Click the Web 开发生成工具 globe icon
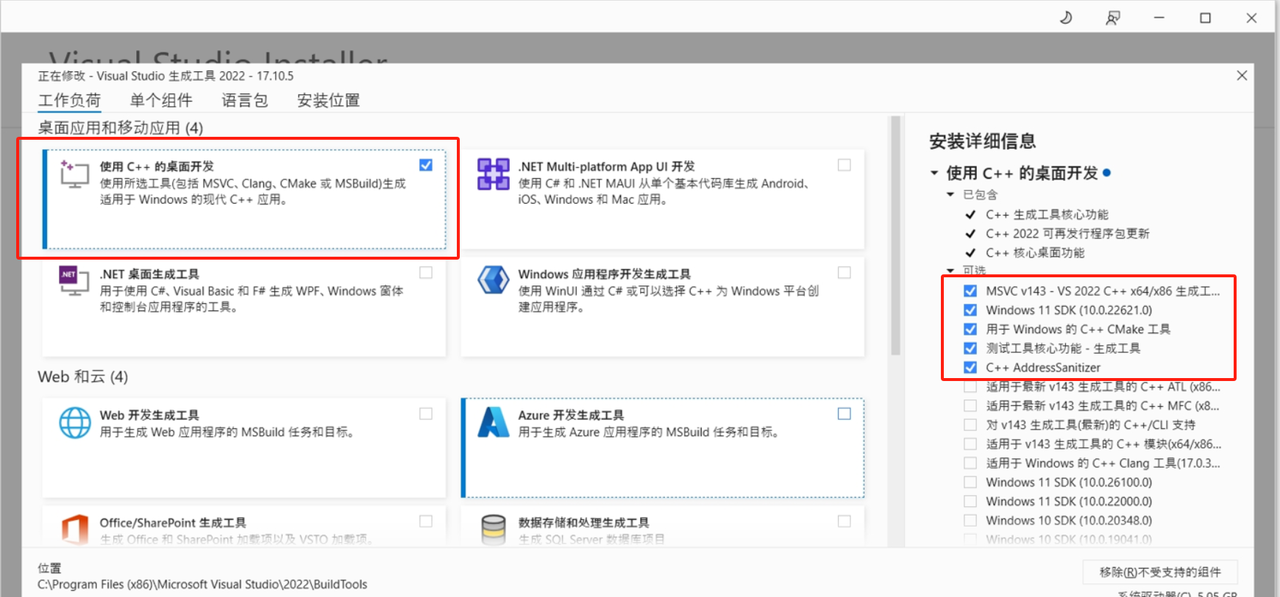The height and width of the screenshot is (597, 1280). (x=76, y=422)
